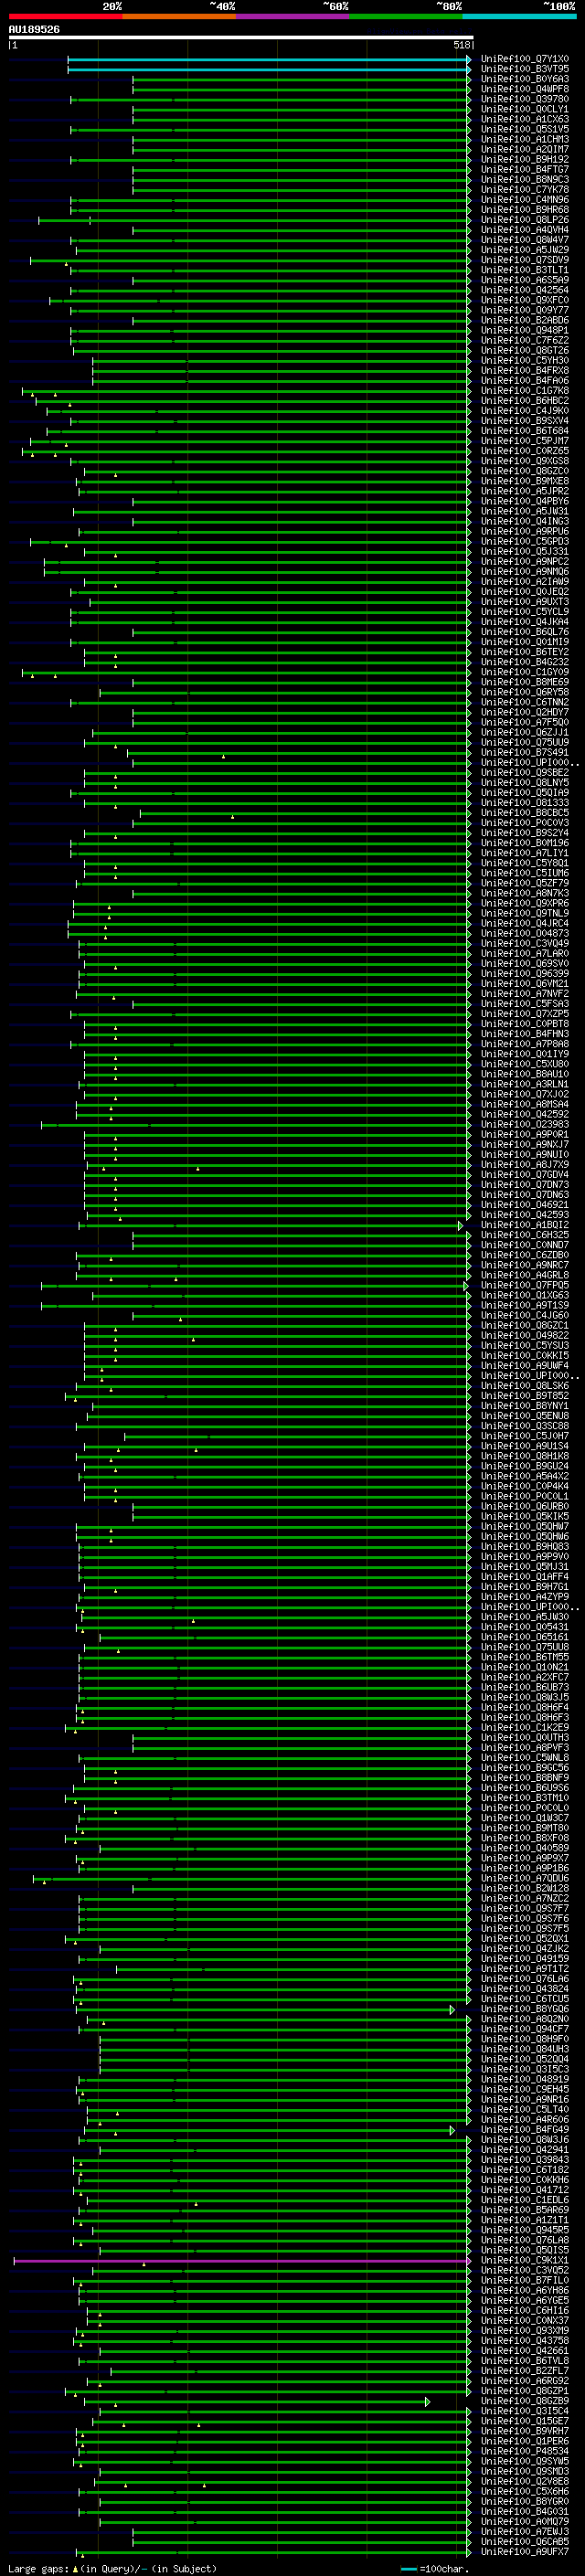Select hit label UniRef100_C0P4K4

point(525,1486)
